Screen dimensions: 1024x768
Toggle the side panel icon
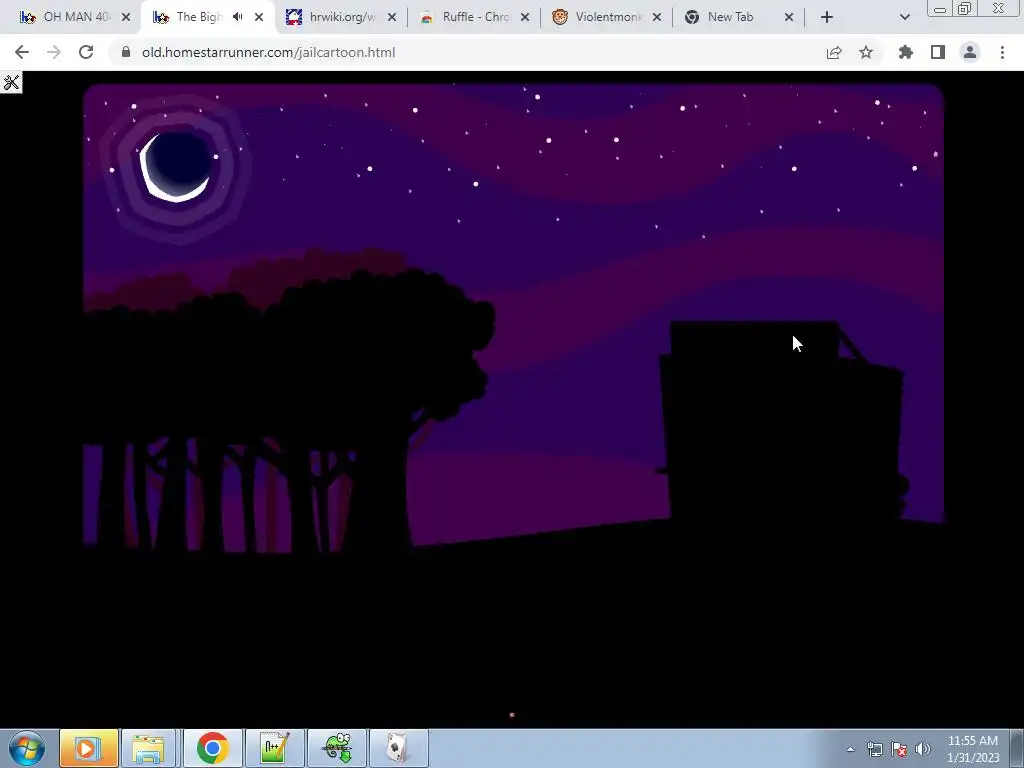tap(938, 52)
